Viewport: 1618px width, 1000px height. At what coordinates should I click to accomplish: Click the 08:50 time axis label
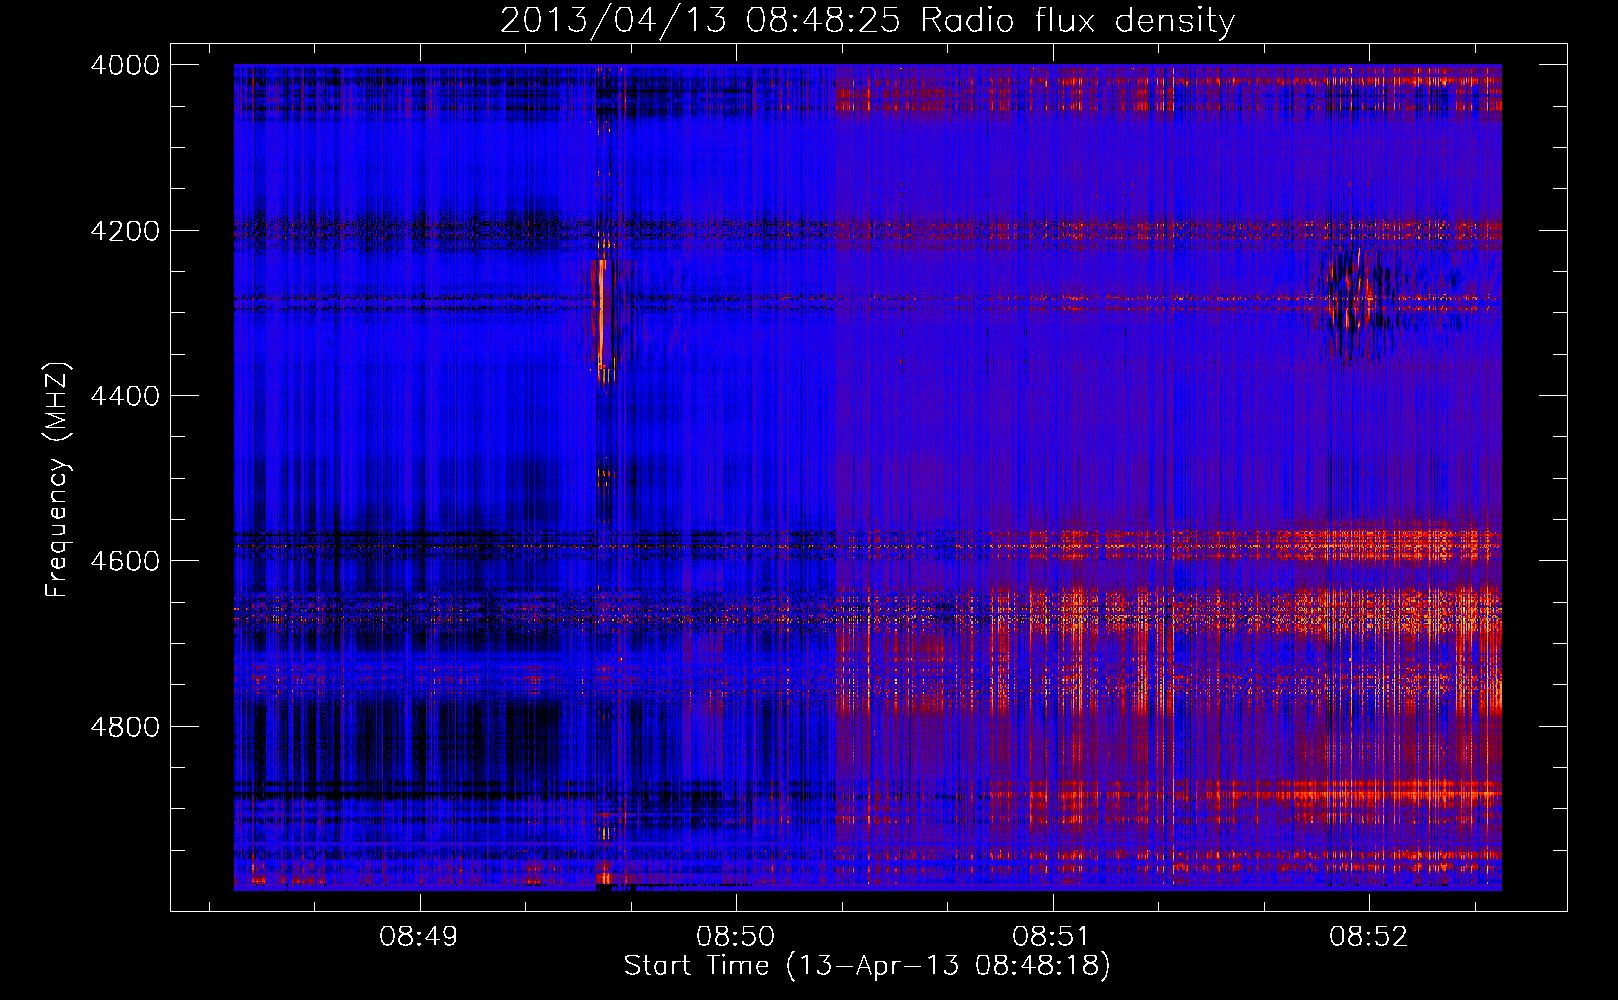[736, 936]
